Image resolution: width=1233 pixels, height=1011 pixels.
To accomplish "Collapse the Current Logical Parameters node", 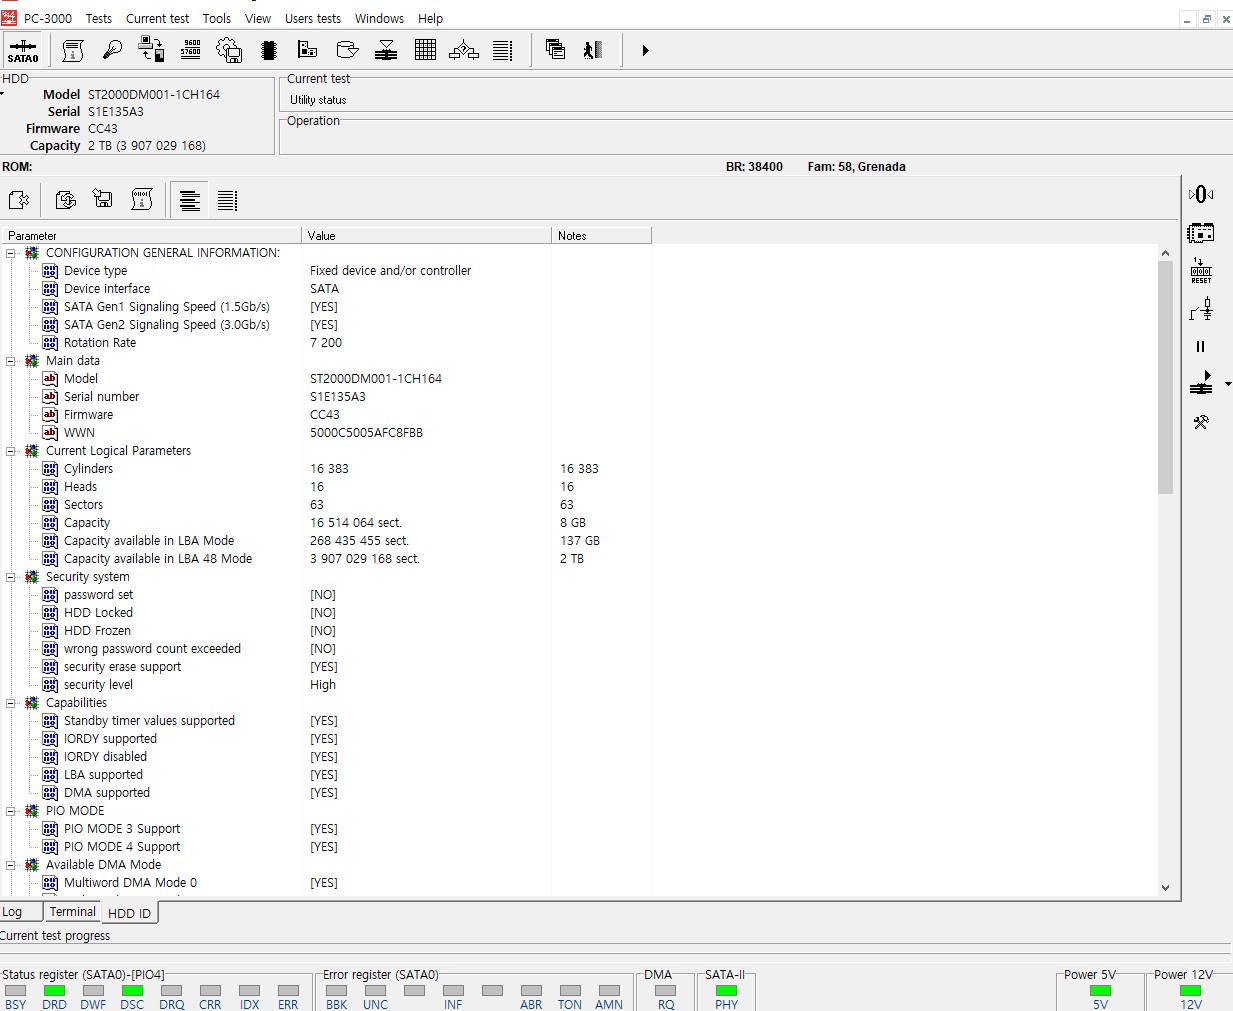I will tap(11, 451).
